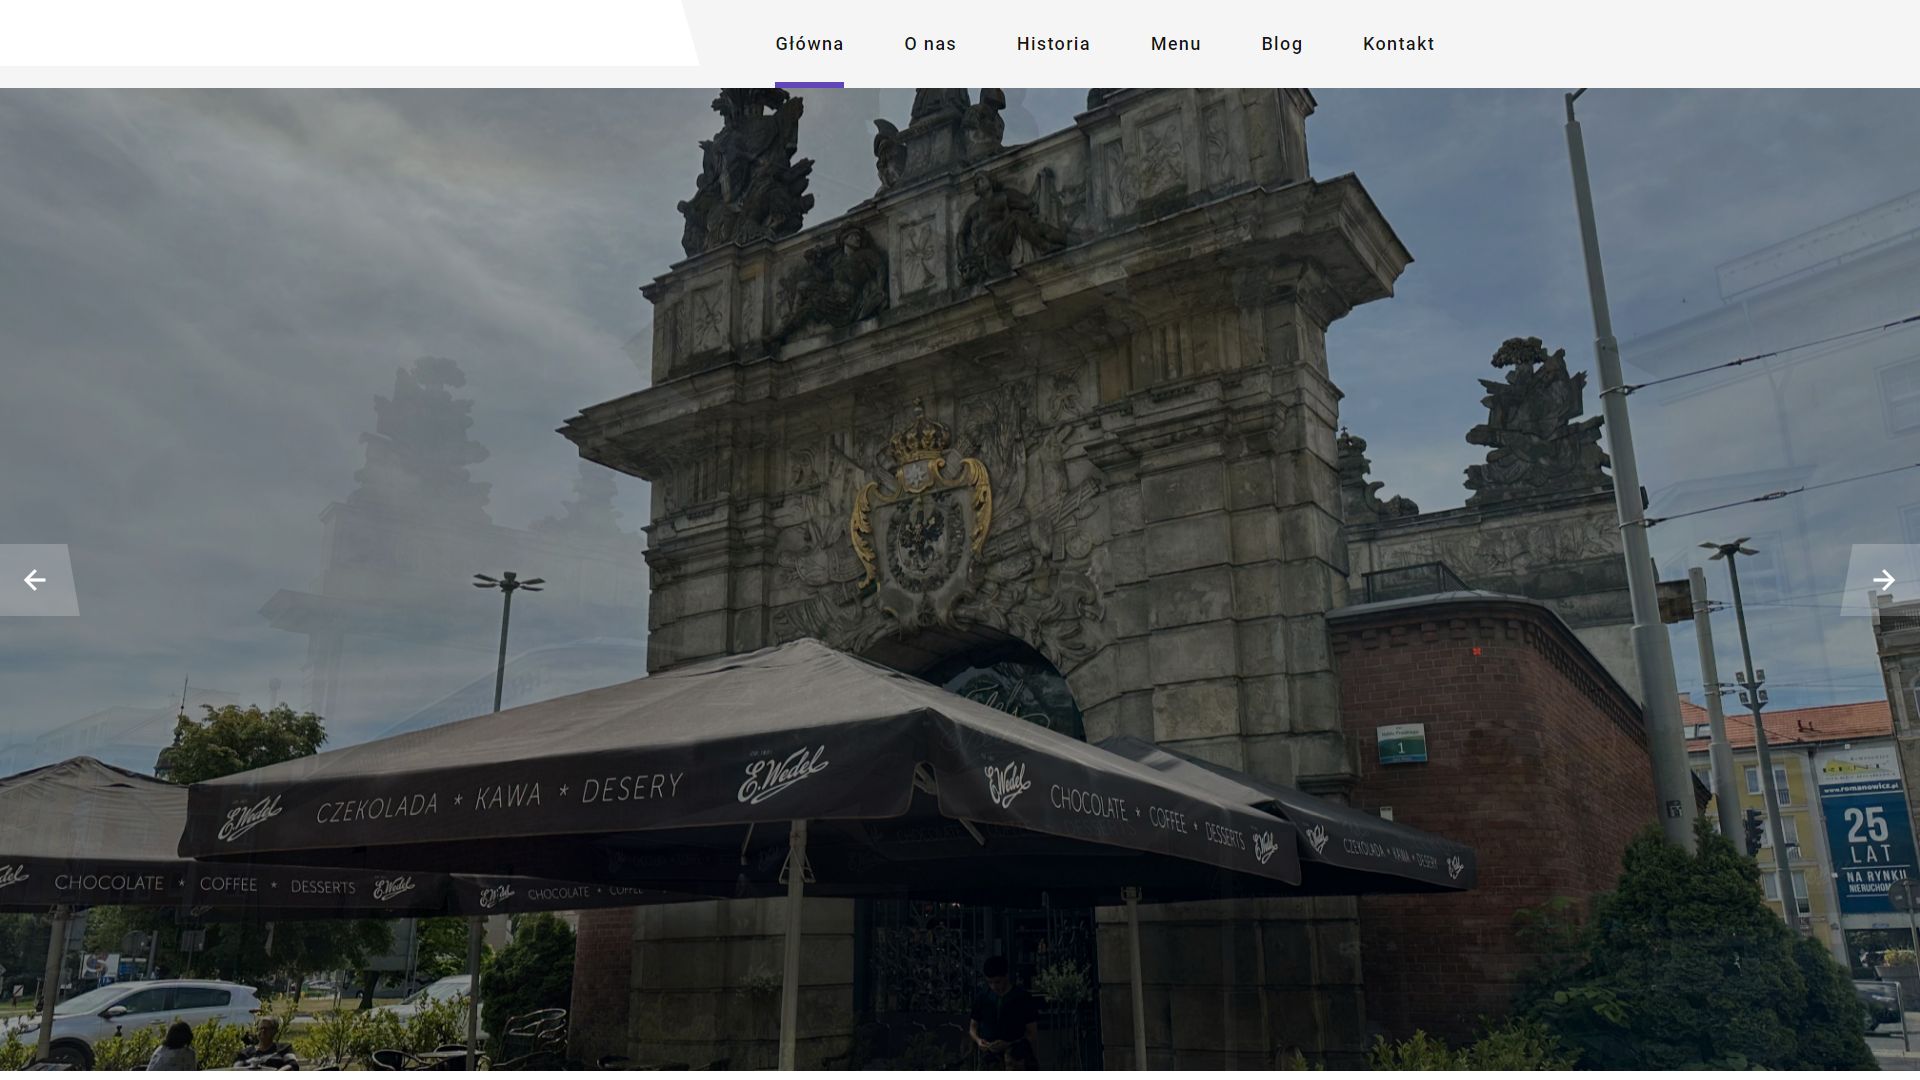Open the Kontakt page

click(x=1398, y=44)
